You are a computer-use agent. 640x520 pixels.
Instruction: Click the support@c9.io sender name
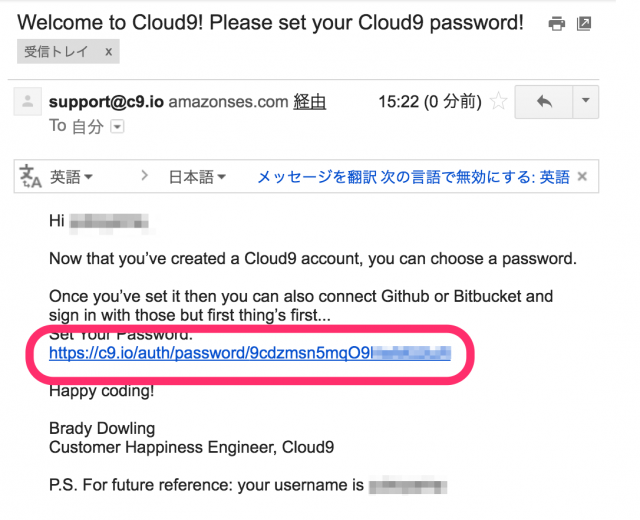click(106, 102)
